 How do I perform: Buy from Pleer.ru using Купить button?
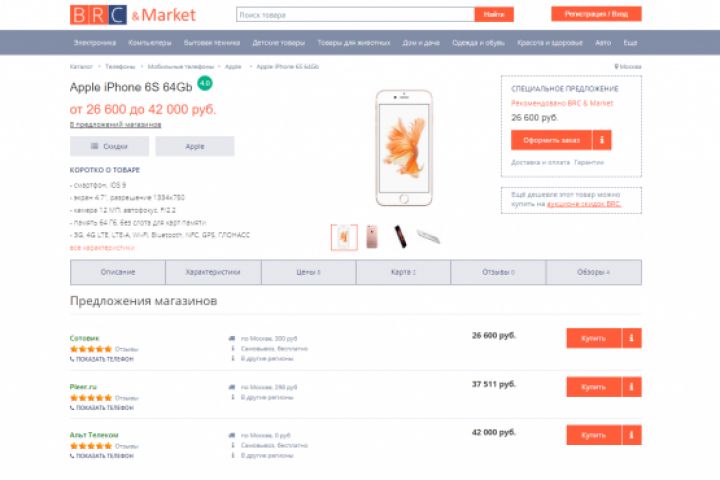point(594,387)
